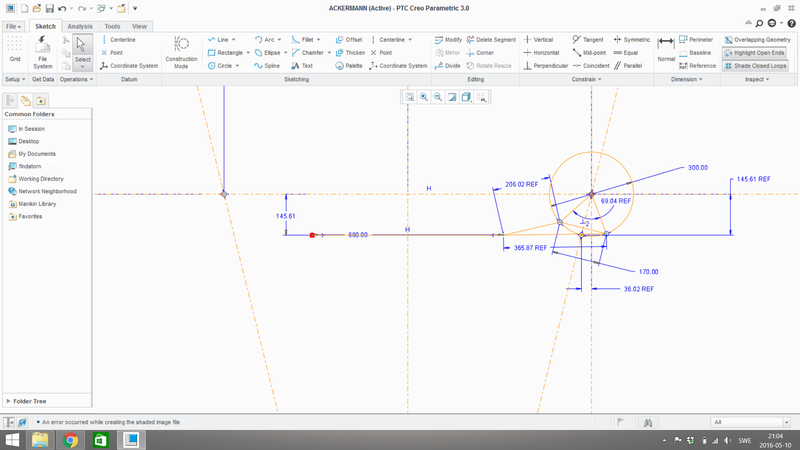Click the Construction Mode icon
This screenshot has height=450, width=800.
(181, 45)
